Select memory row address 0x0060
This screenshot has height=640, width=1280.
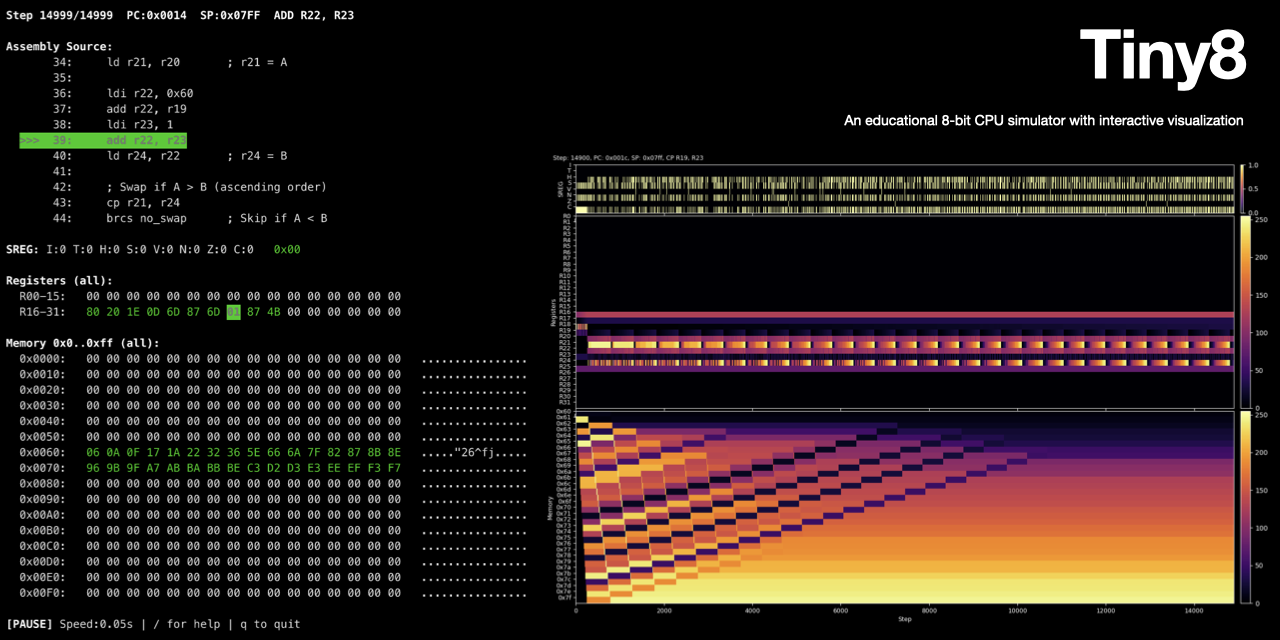[x=42, y=452]
